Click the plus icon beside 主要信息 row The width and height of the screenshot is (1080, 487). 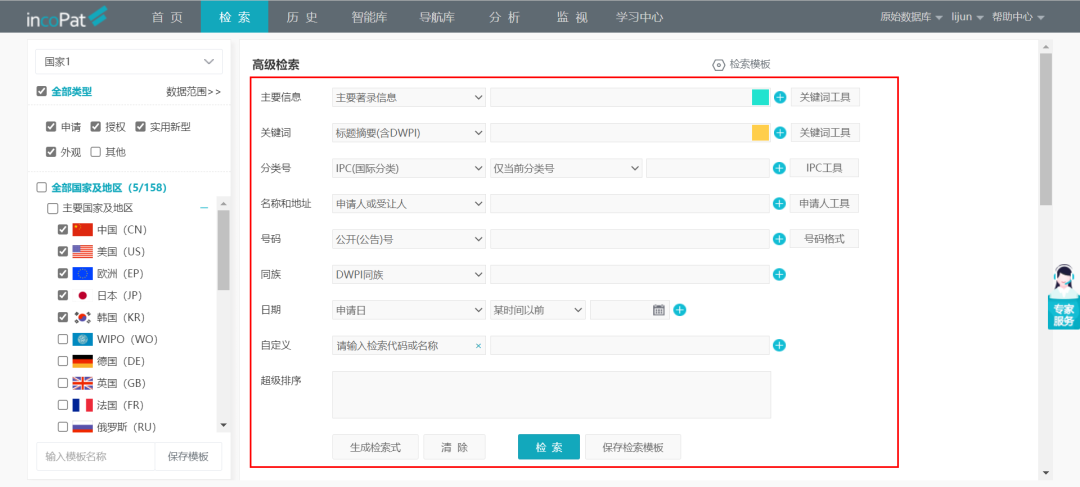click(x=780, y=98)
